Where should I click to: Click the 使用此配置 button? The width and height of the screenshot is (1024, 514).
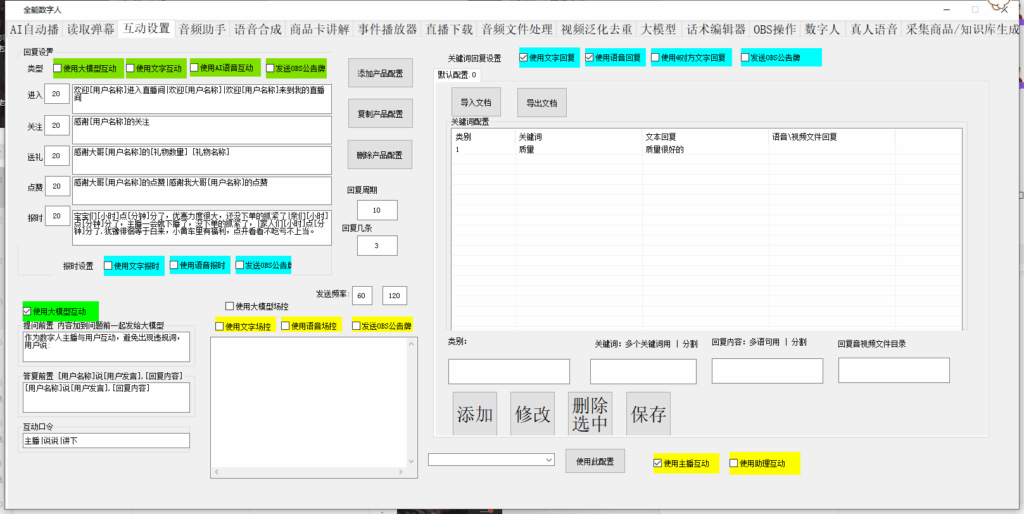595,461
